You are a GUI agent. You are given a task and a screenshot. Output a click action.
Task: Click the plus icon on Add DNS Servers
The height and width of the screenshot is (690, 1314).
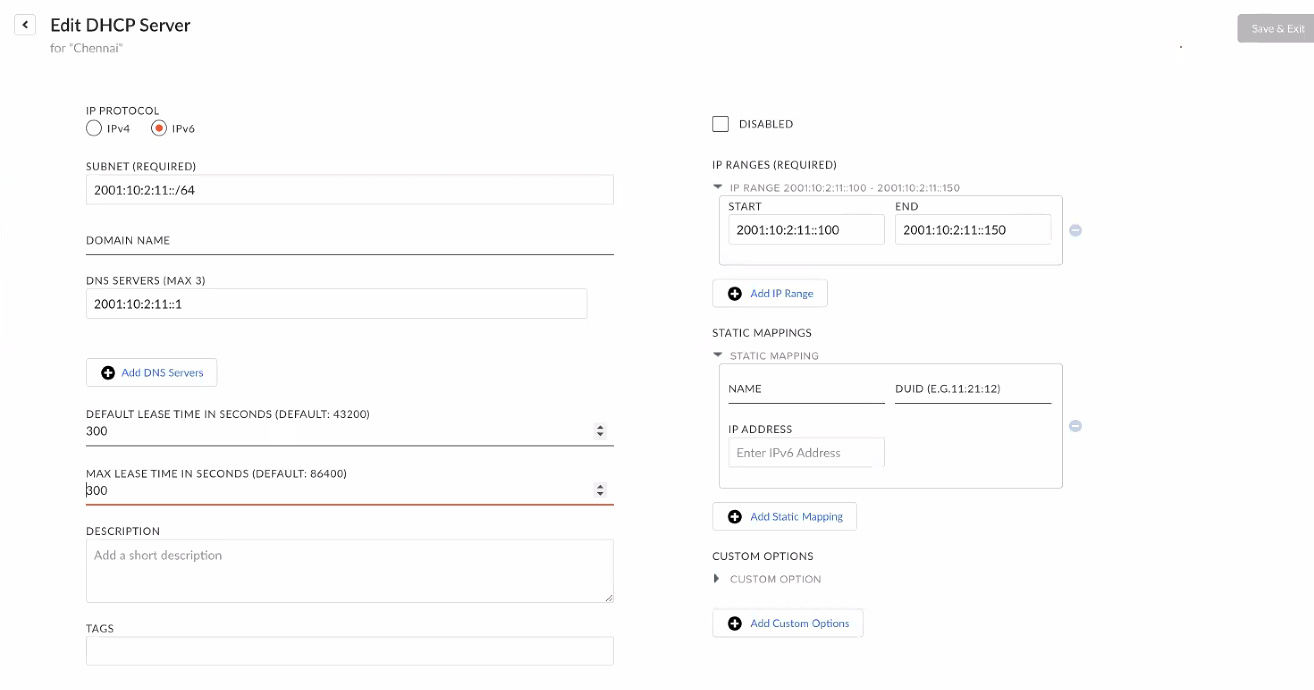(x=108, y=373)
